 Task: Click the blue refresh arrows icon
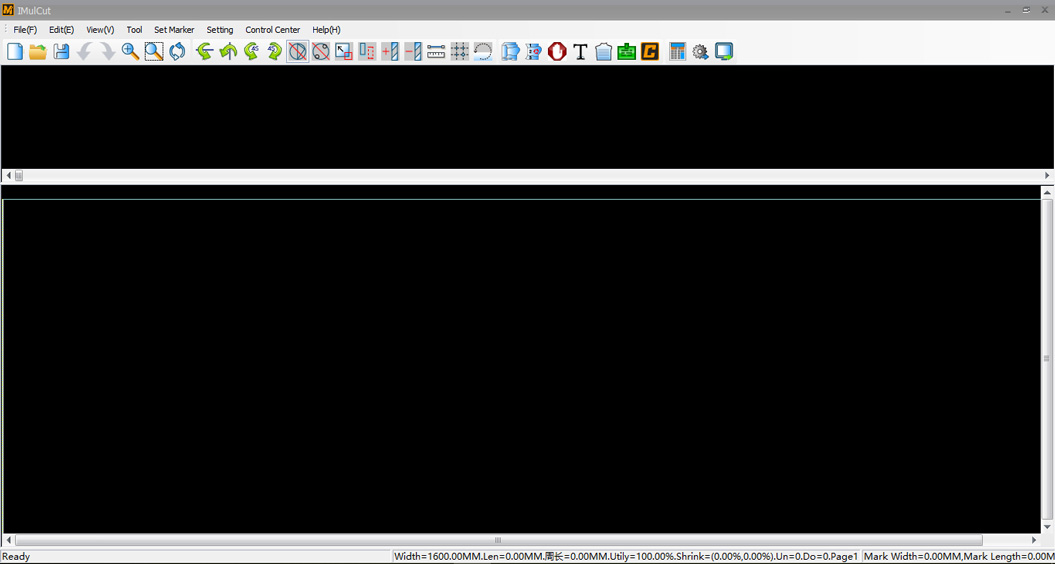pos(177,52)
